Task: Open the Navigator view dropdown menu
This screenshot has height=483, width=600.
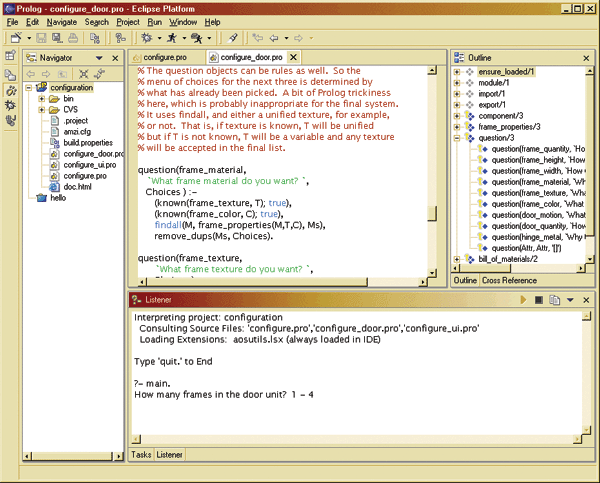Action: (x=100, y=58)
